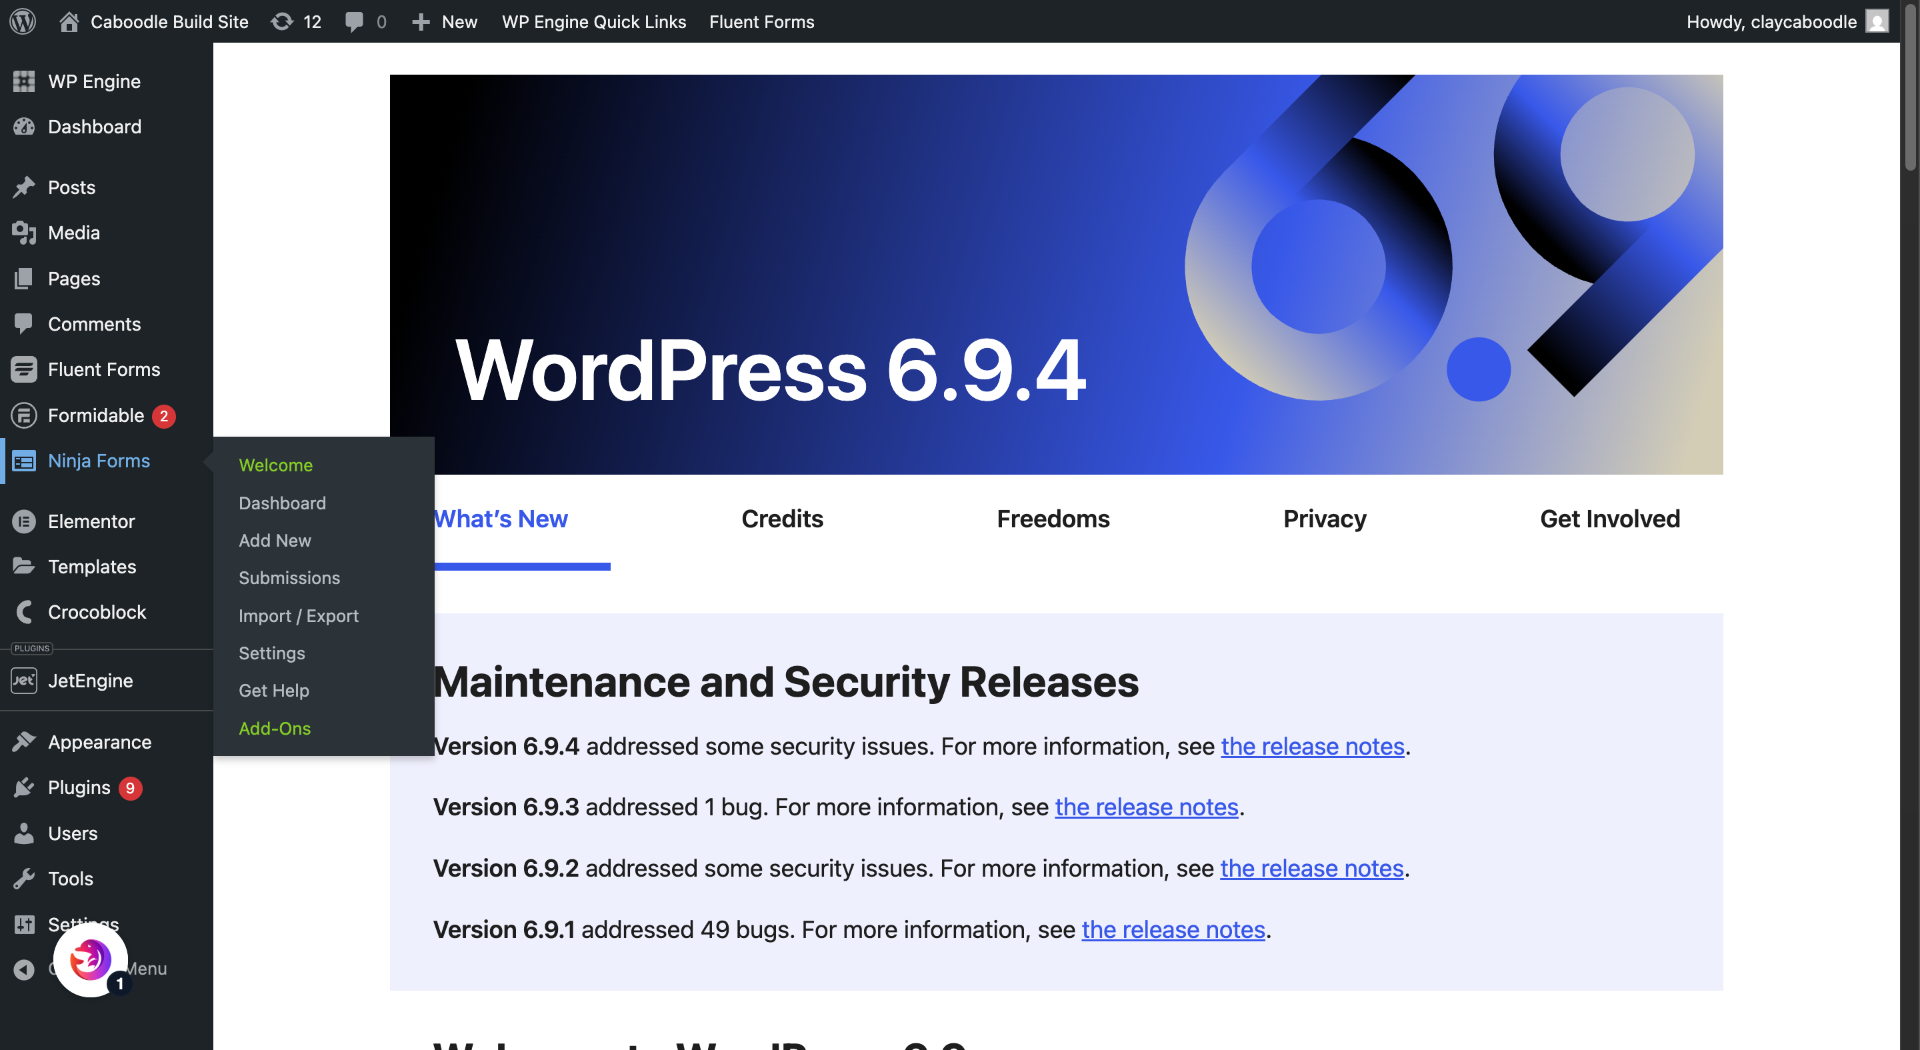The width and height of the screenshot is (1920, 1050).
Task: Click the red 2 badge beside Formidable
Action: [x=164, y=416]
